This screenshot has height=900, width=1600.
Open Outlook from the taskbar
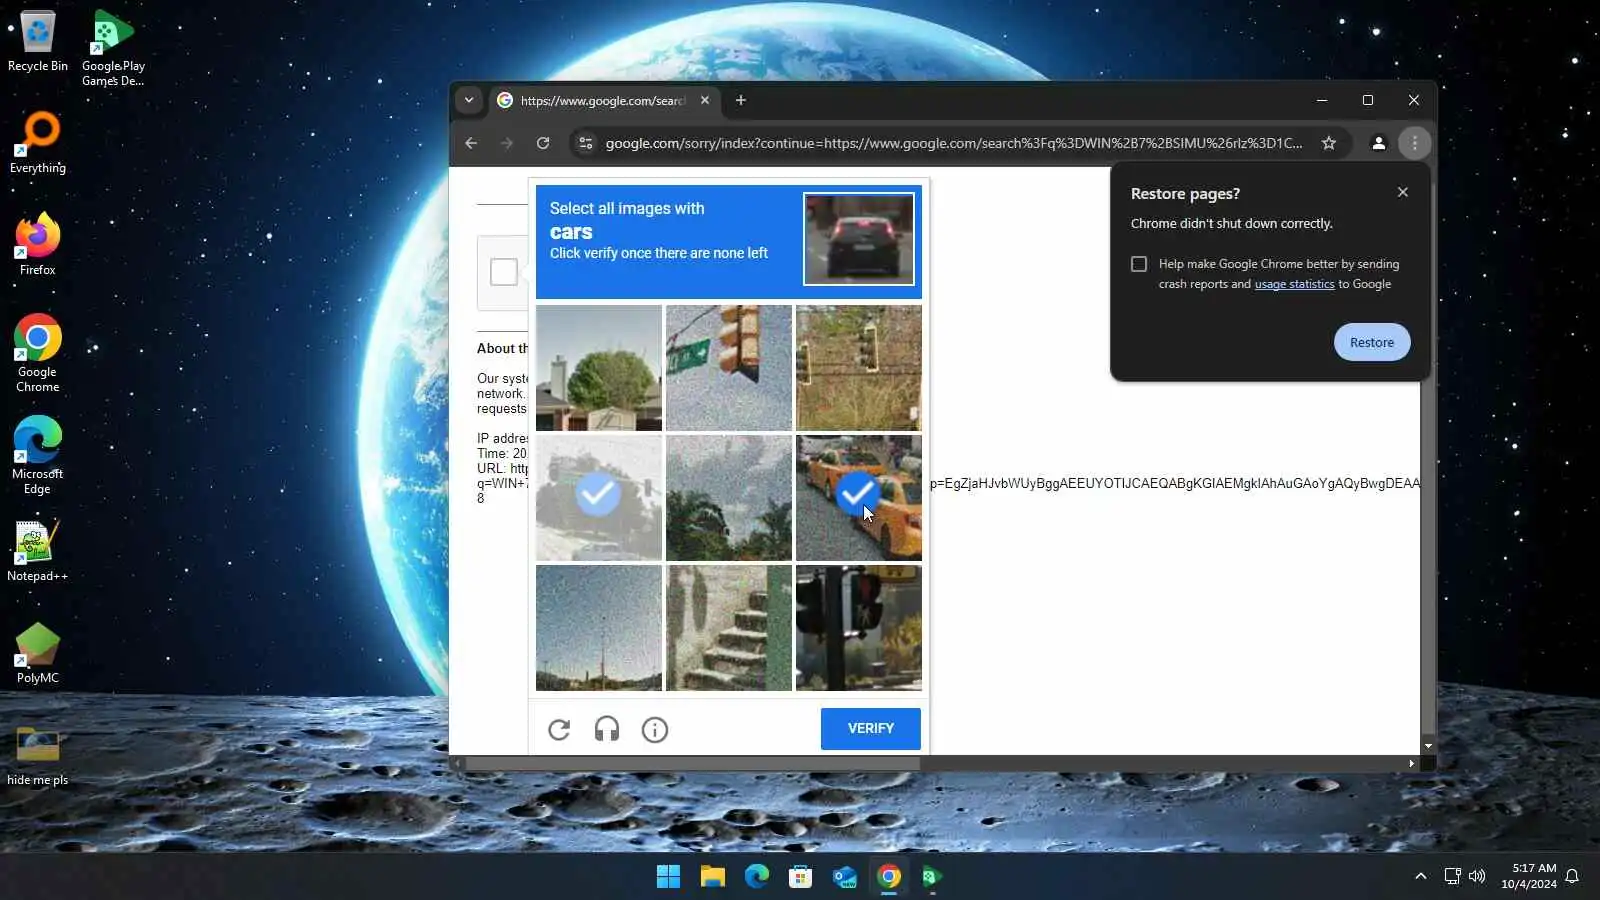coord(844,877)
